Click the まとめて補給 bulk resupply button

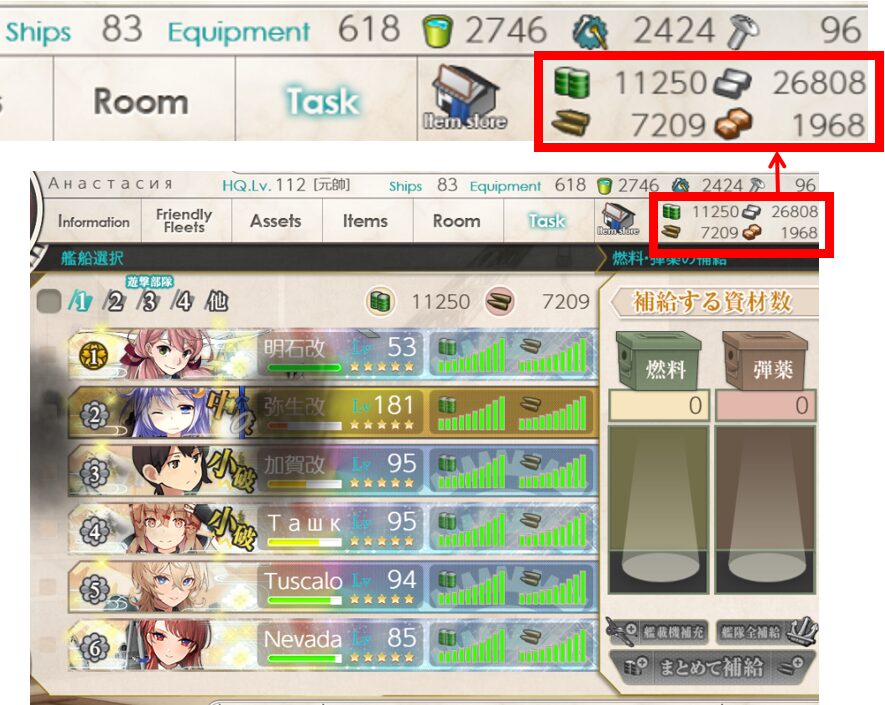(712, 667)
